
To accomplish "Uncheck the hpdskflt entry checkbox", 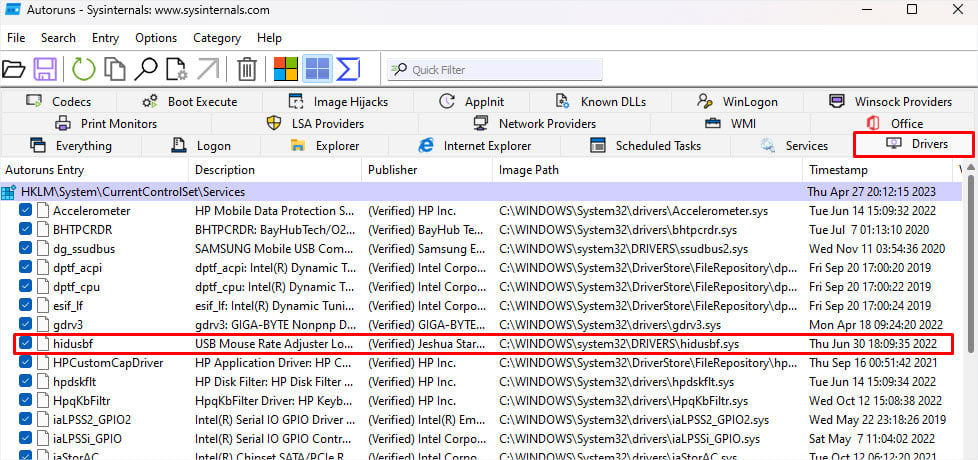I will pos(26,381).
